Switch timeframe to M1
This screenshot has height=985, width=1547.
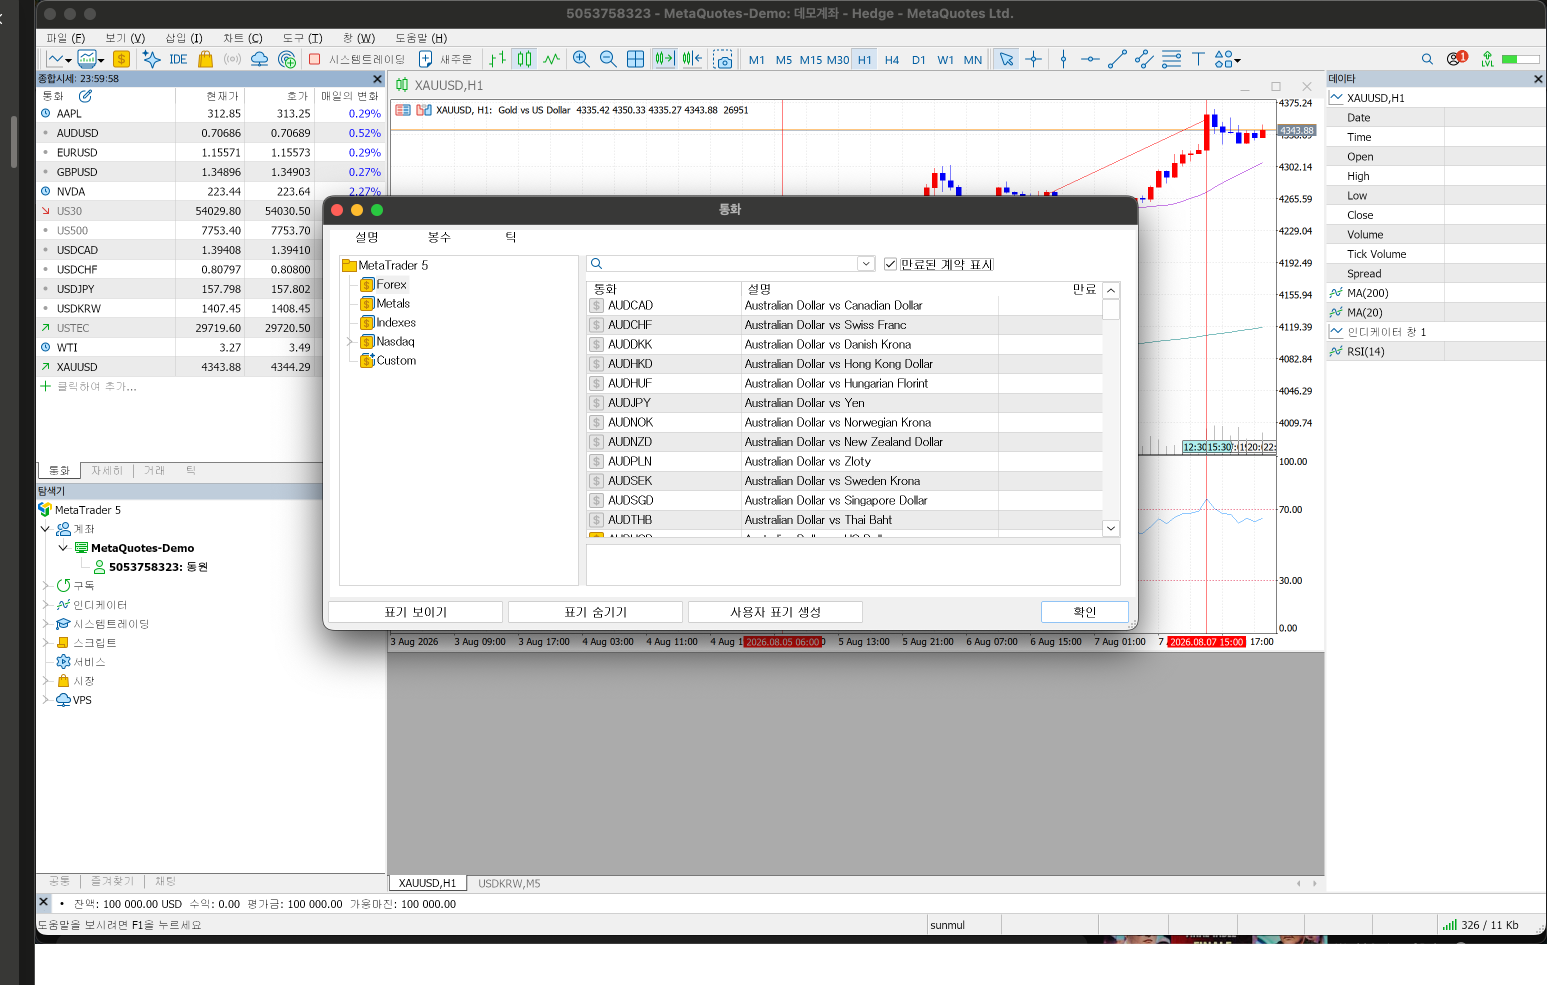[x=757, y=60]
